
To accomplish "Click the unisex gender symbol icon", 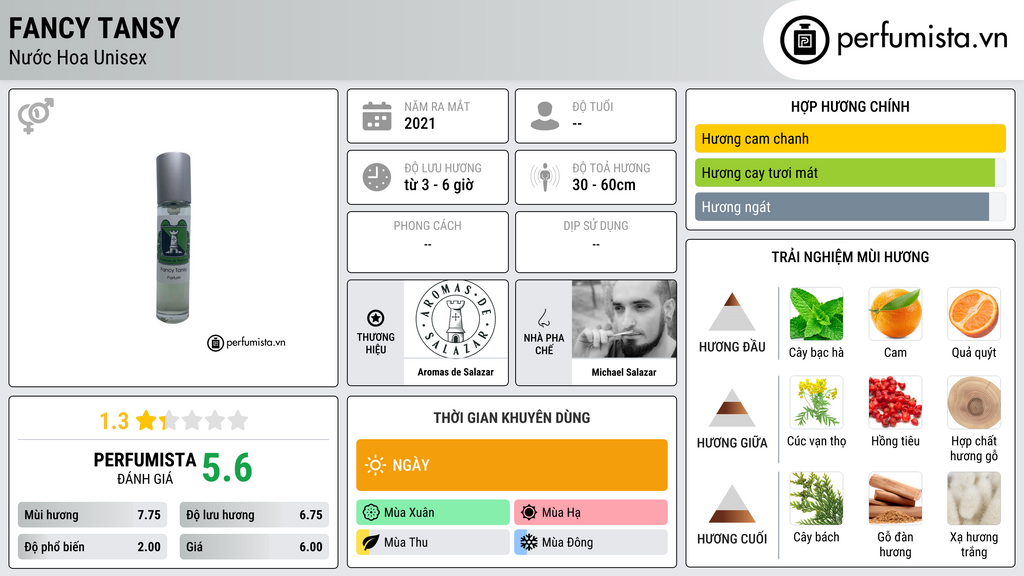I will tap(36, 116).
